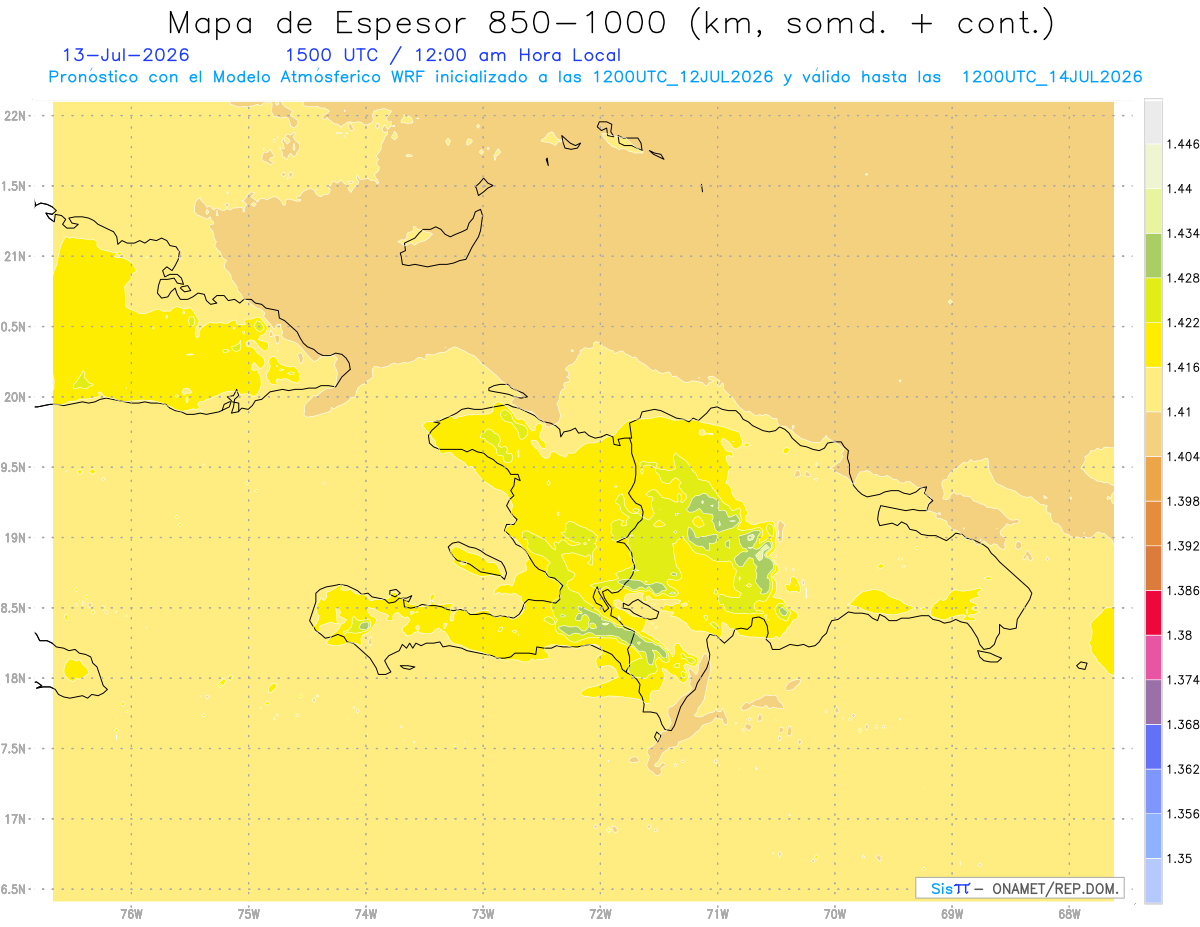
Task: Click the legend value '1.41'
Action: point(1179,412)
